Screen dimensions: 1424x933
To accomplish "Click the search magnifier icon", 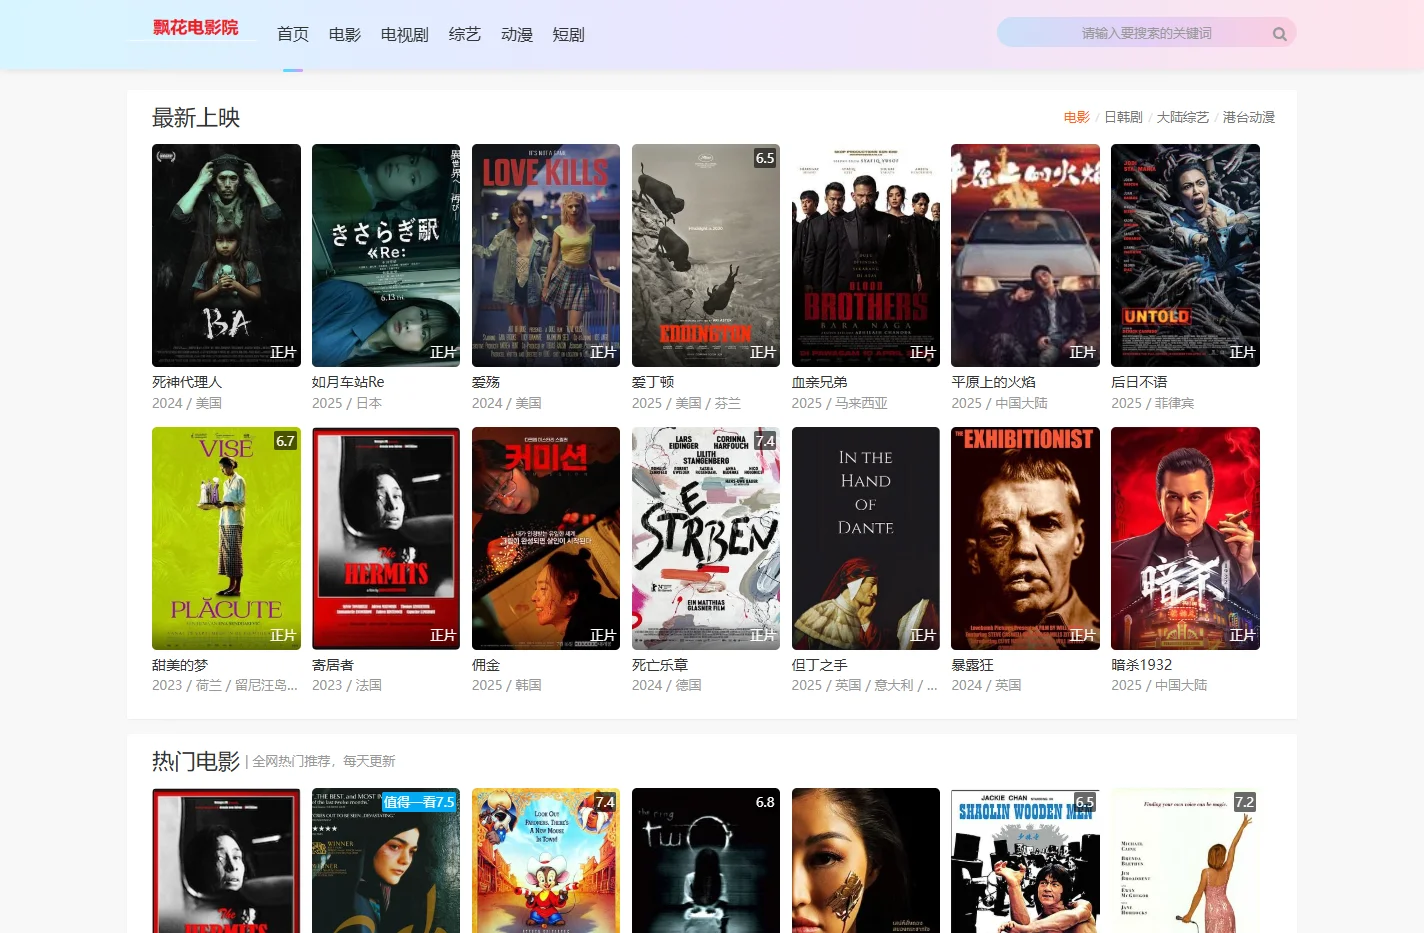I will pos(1279,34).
